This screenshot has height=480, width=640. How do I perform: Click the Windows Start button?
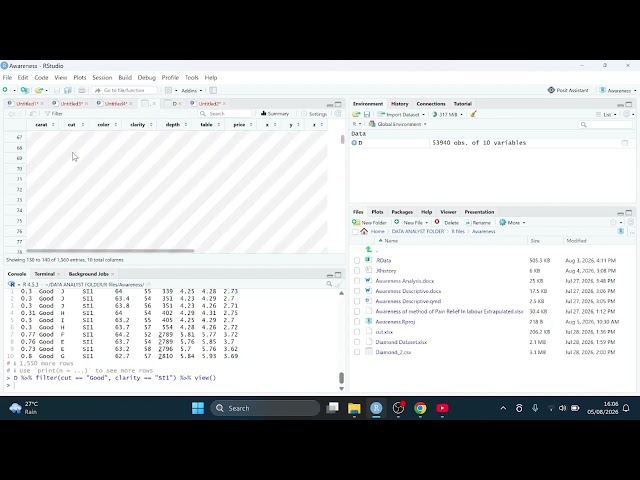[198, 408]
